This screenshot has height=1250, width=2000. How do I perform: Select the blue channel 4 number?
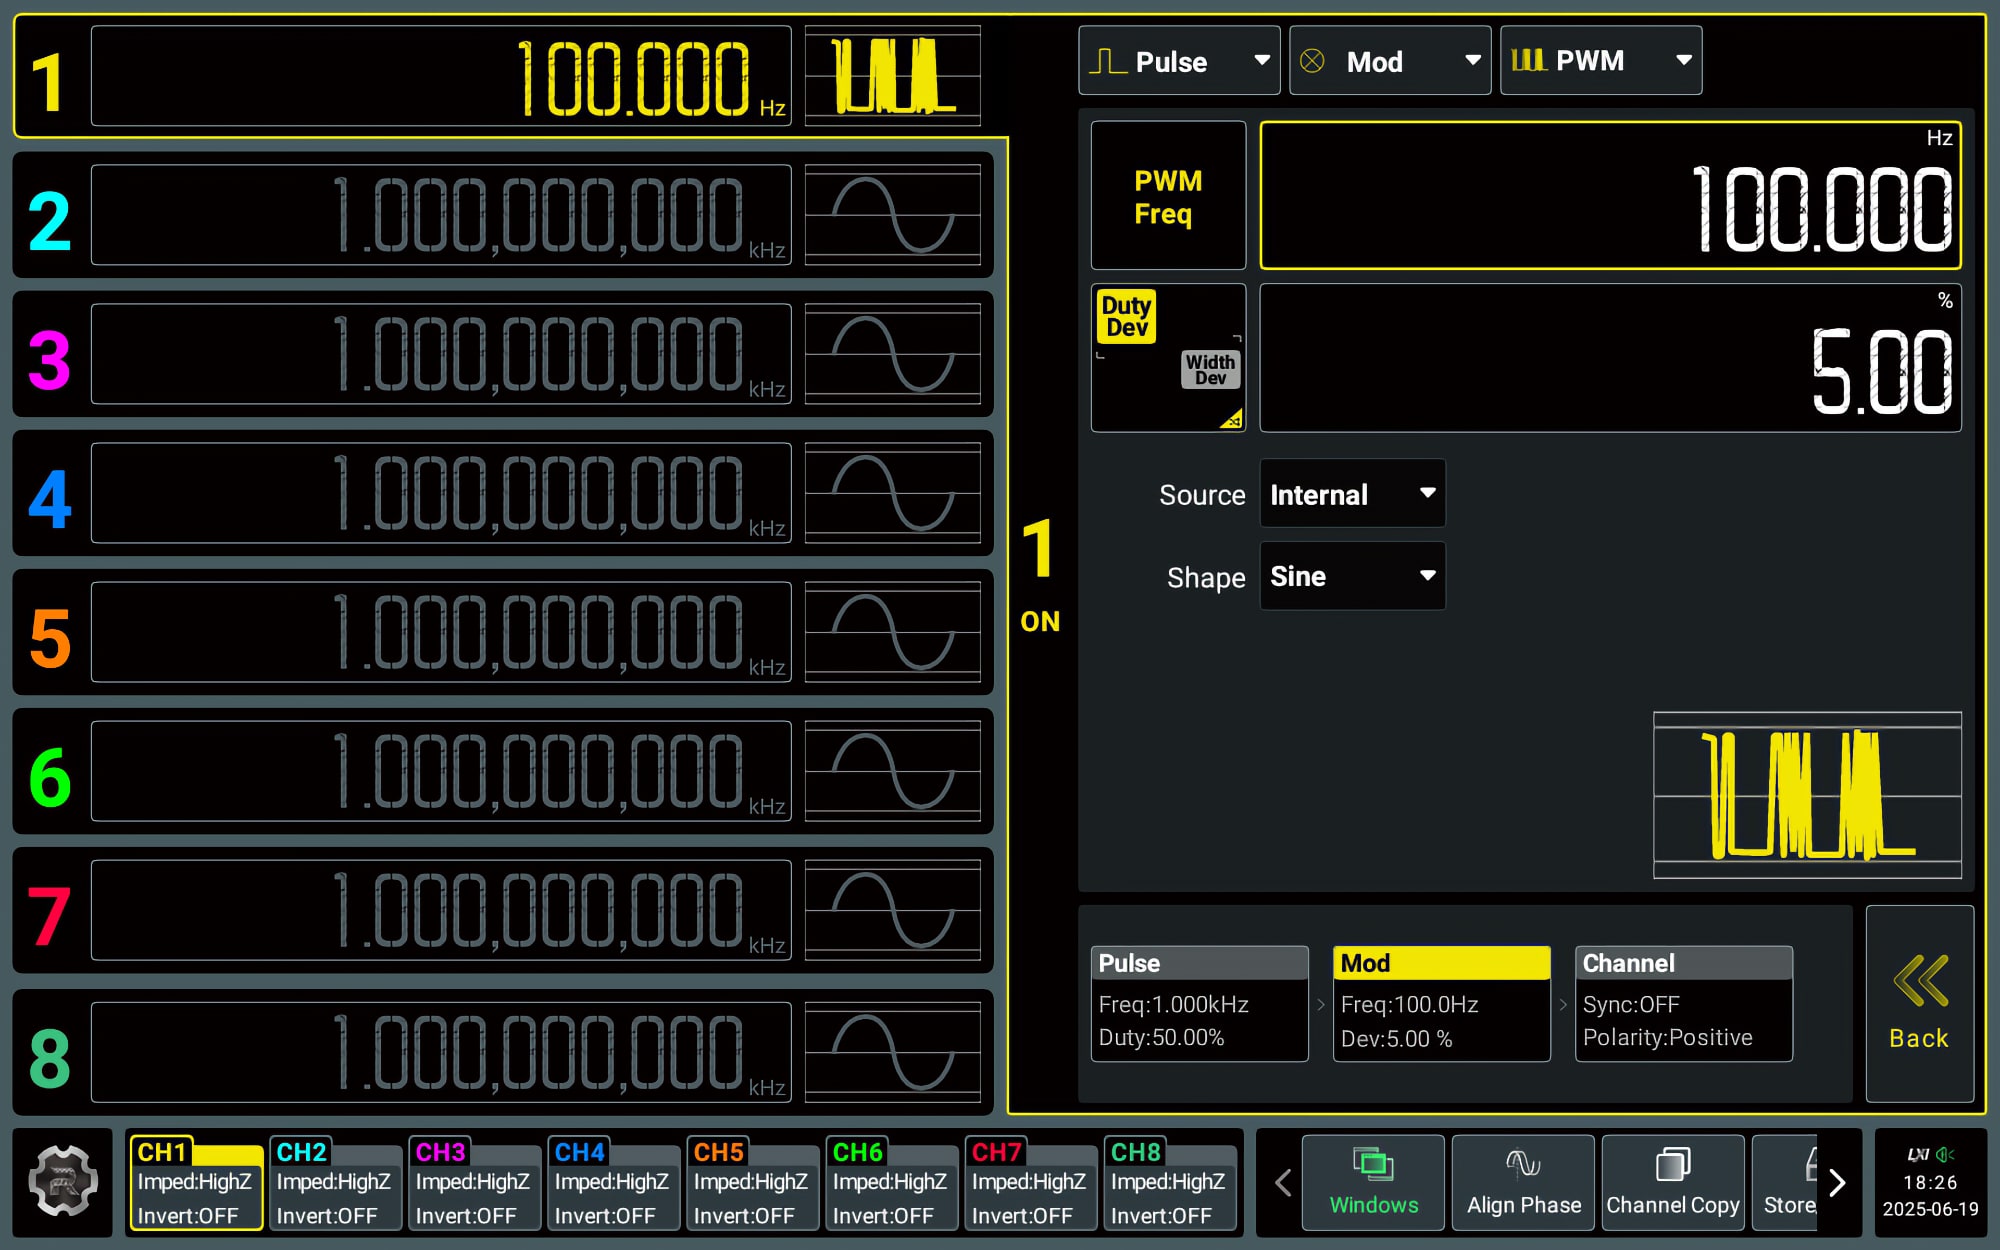coord(49,499)
